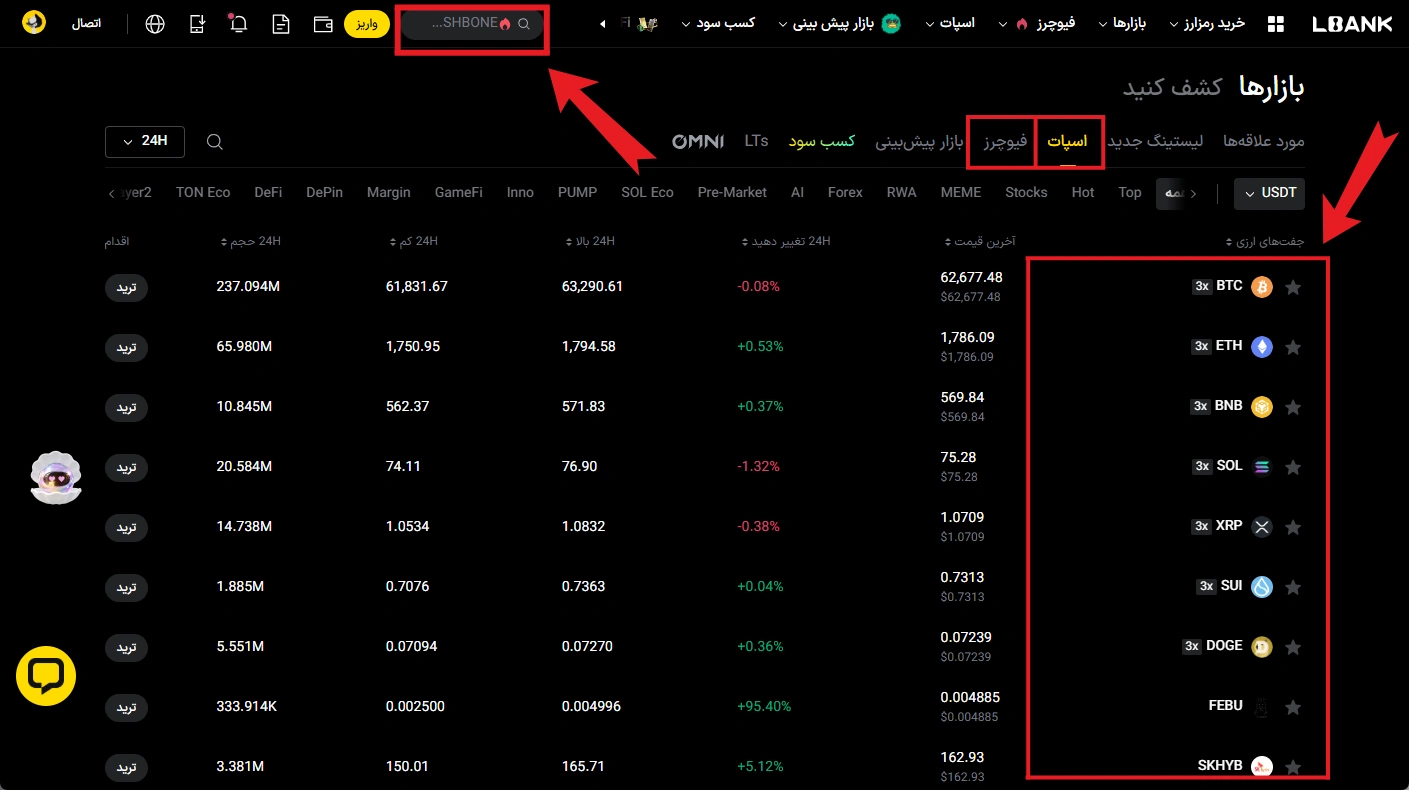Click the header search box showing SHBONE

click(472, 24)
